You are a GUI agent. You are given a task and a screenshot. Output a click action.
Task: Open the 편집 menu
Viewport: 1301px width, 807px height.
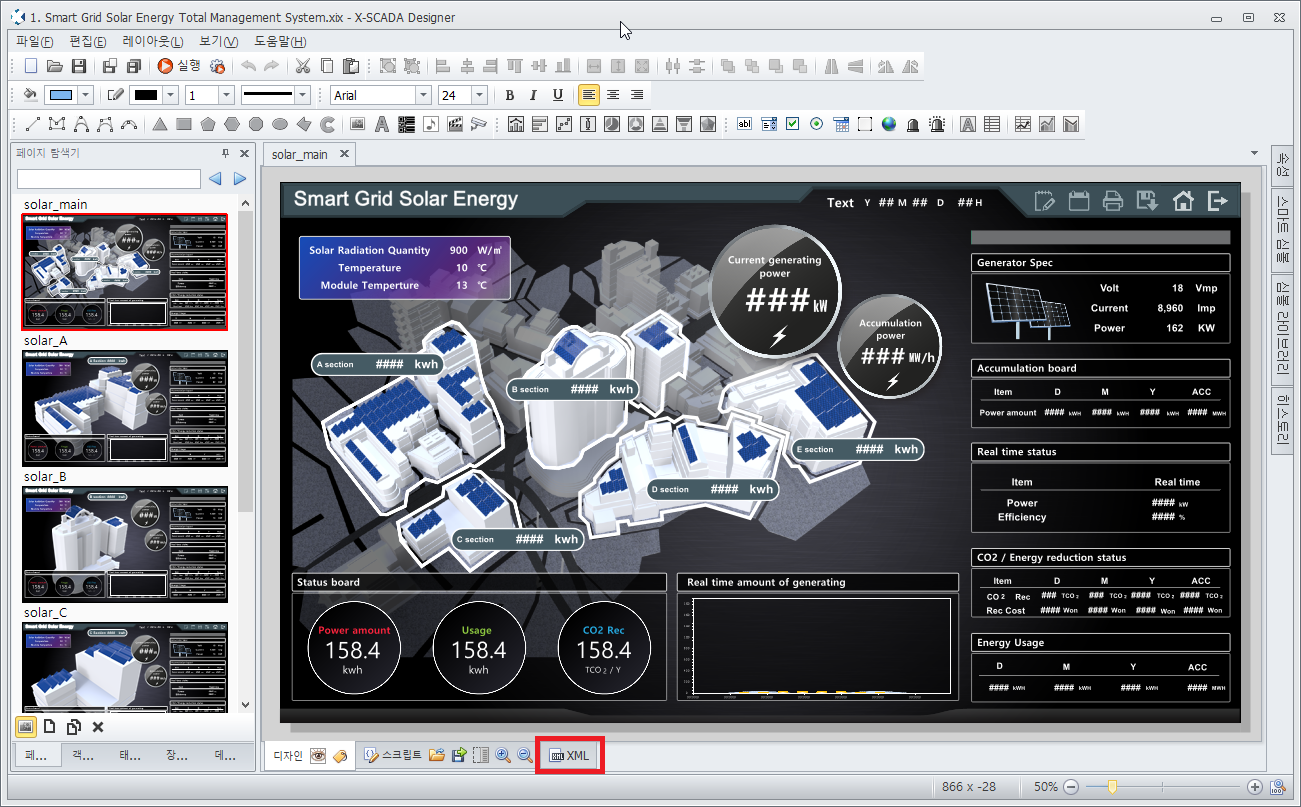point(88,41)
